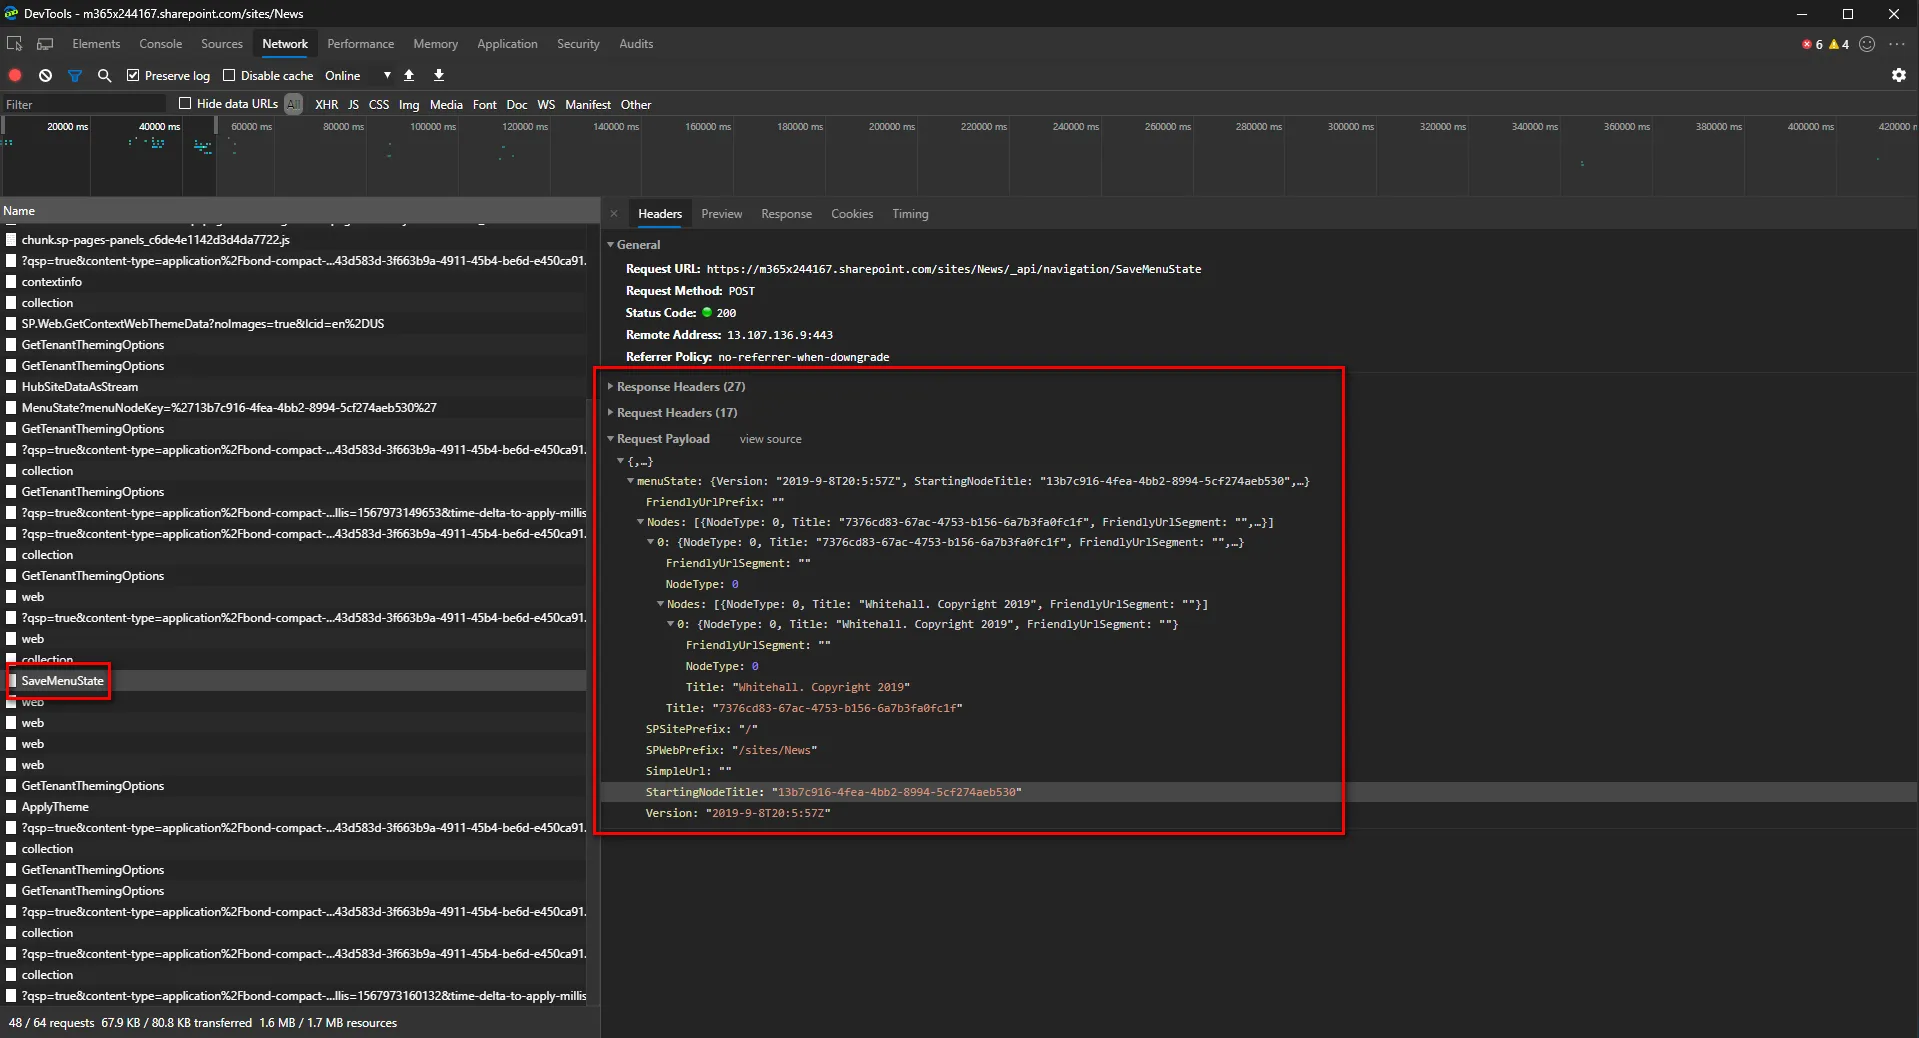Switch to the Elements panel
Viewport: 1919px width, 1038px height.
click(96, 44)
